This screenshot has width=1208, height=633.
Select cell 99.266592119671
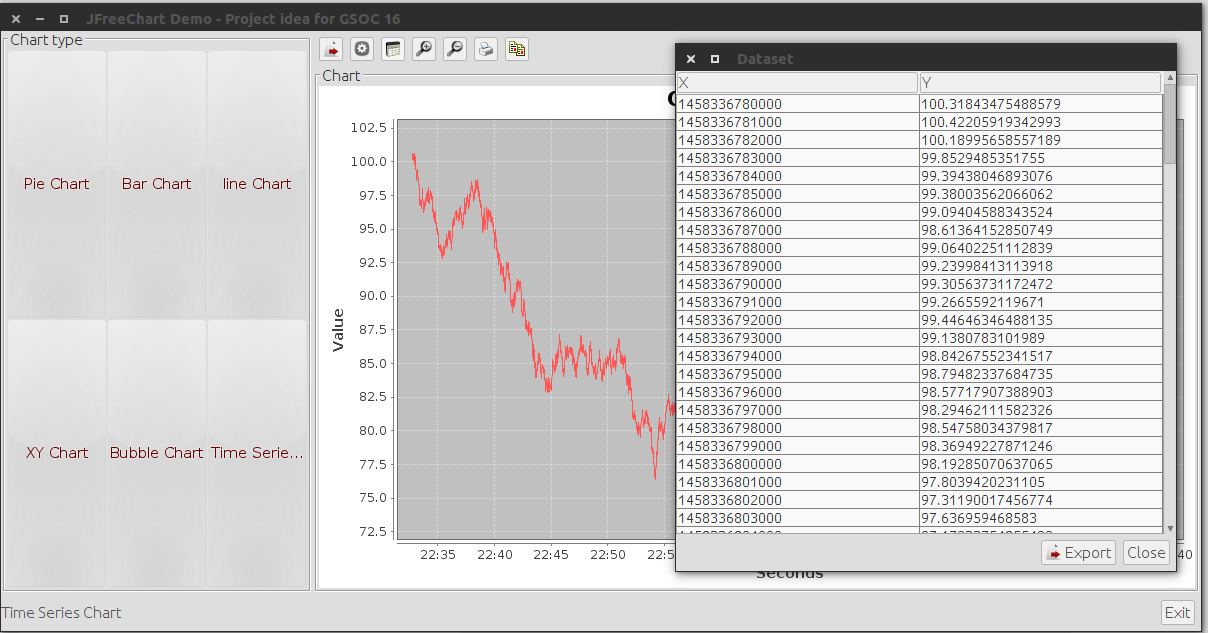click(1041, 302)
